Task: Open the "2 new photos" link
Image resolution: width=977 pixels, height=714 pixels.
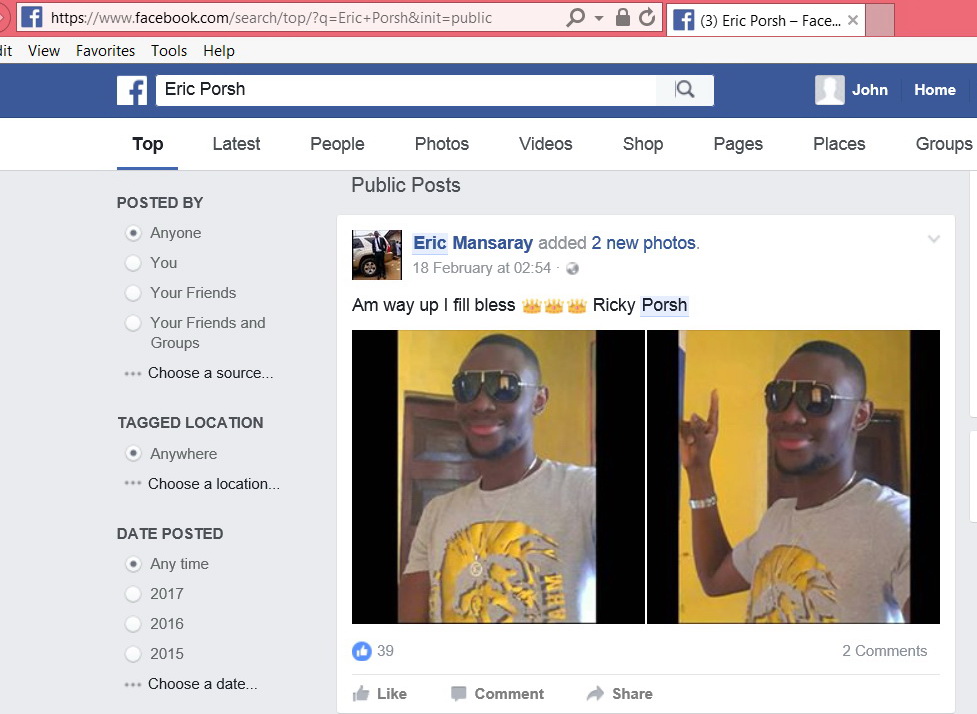Action: click(644, 242)
